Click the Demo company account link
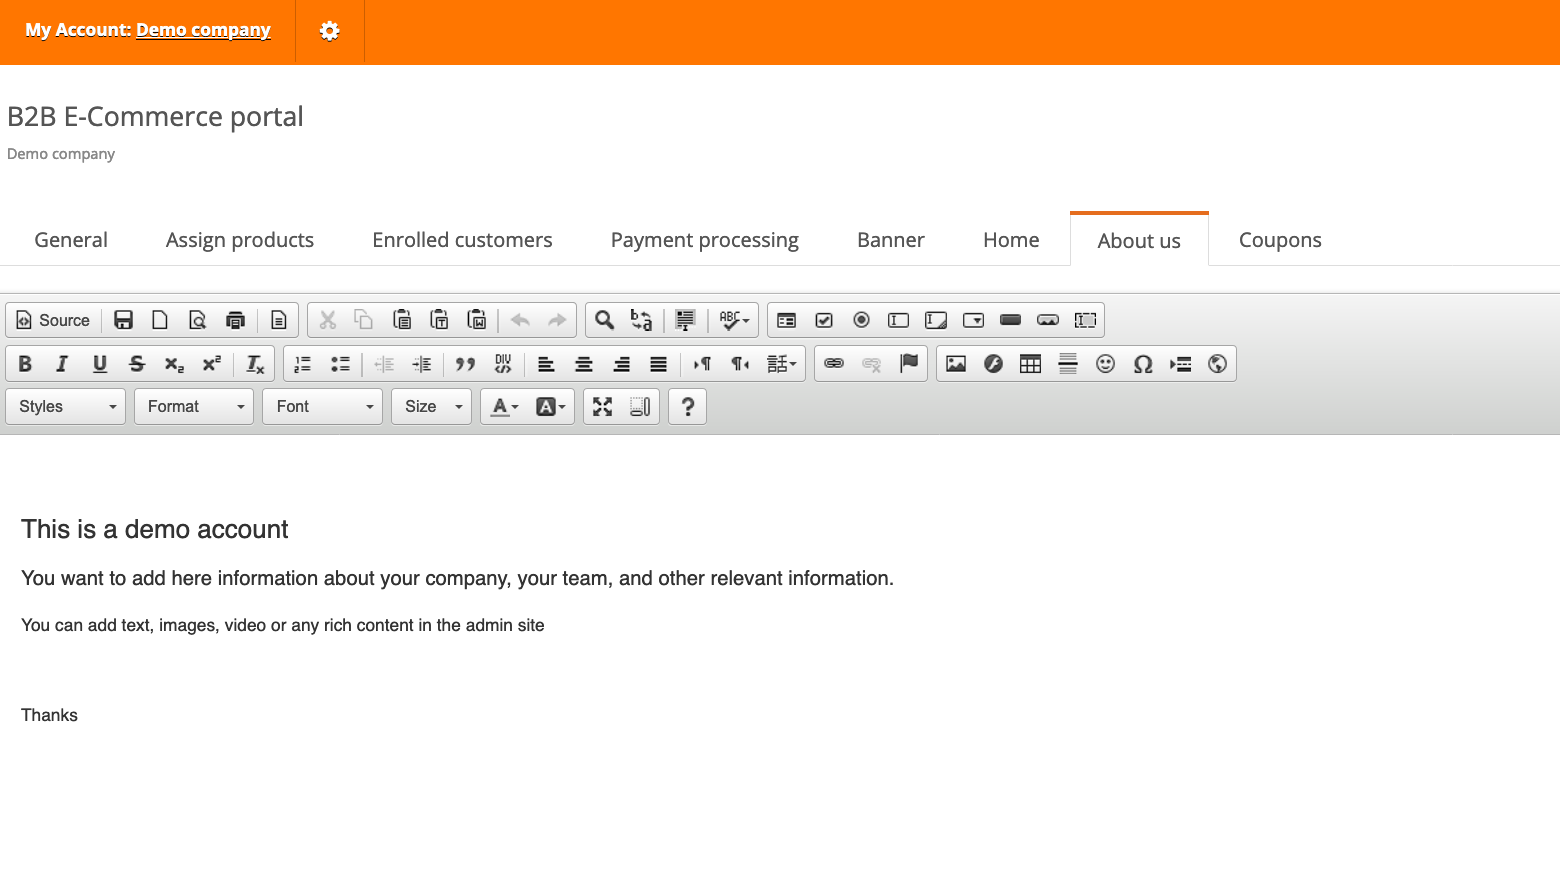Screen dimensions: 1560x872 203,30
